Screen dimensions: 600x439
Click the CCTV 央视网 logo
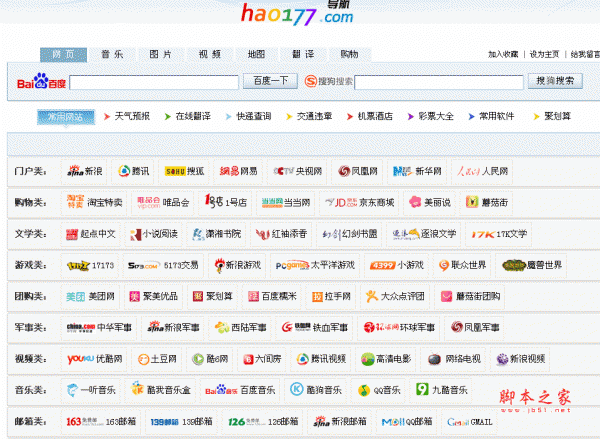pyautogui.click(x=284, y=171)
